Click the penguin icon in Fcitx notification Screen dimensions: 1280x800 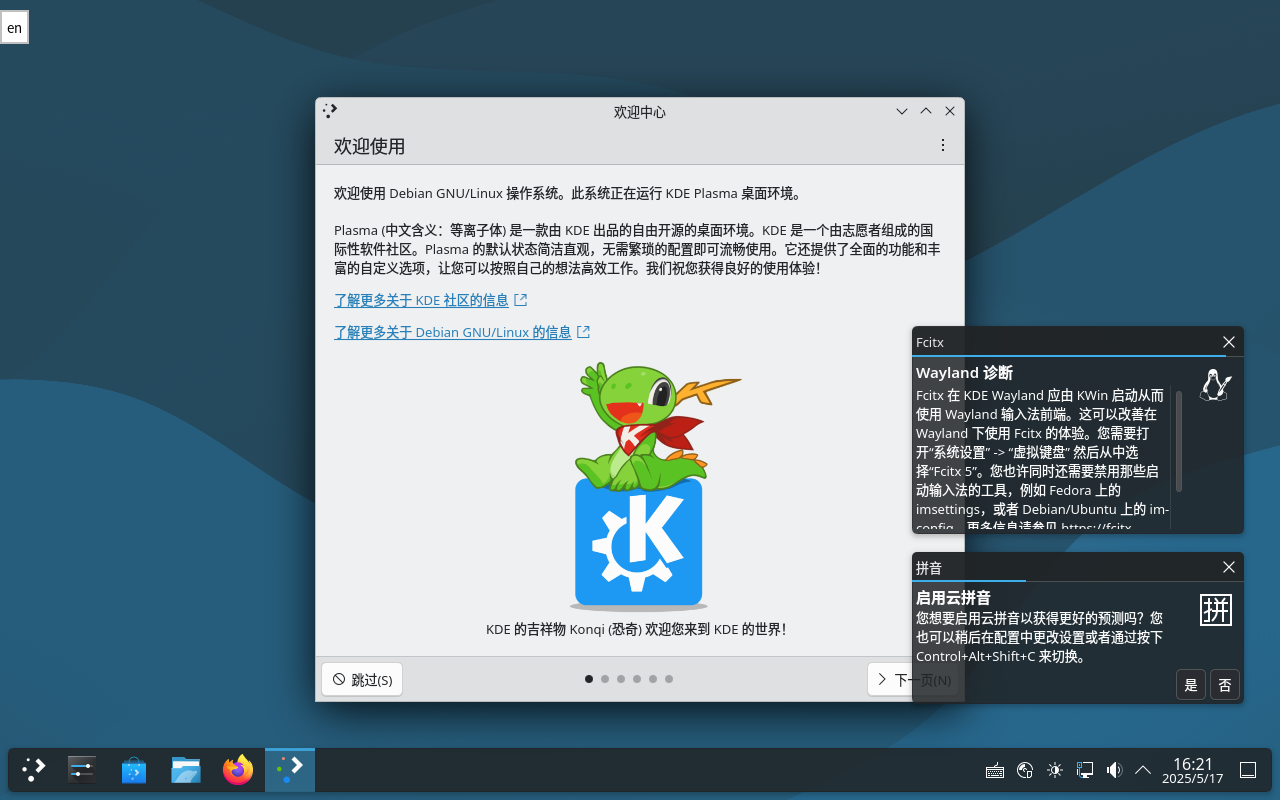(1215, 385)
